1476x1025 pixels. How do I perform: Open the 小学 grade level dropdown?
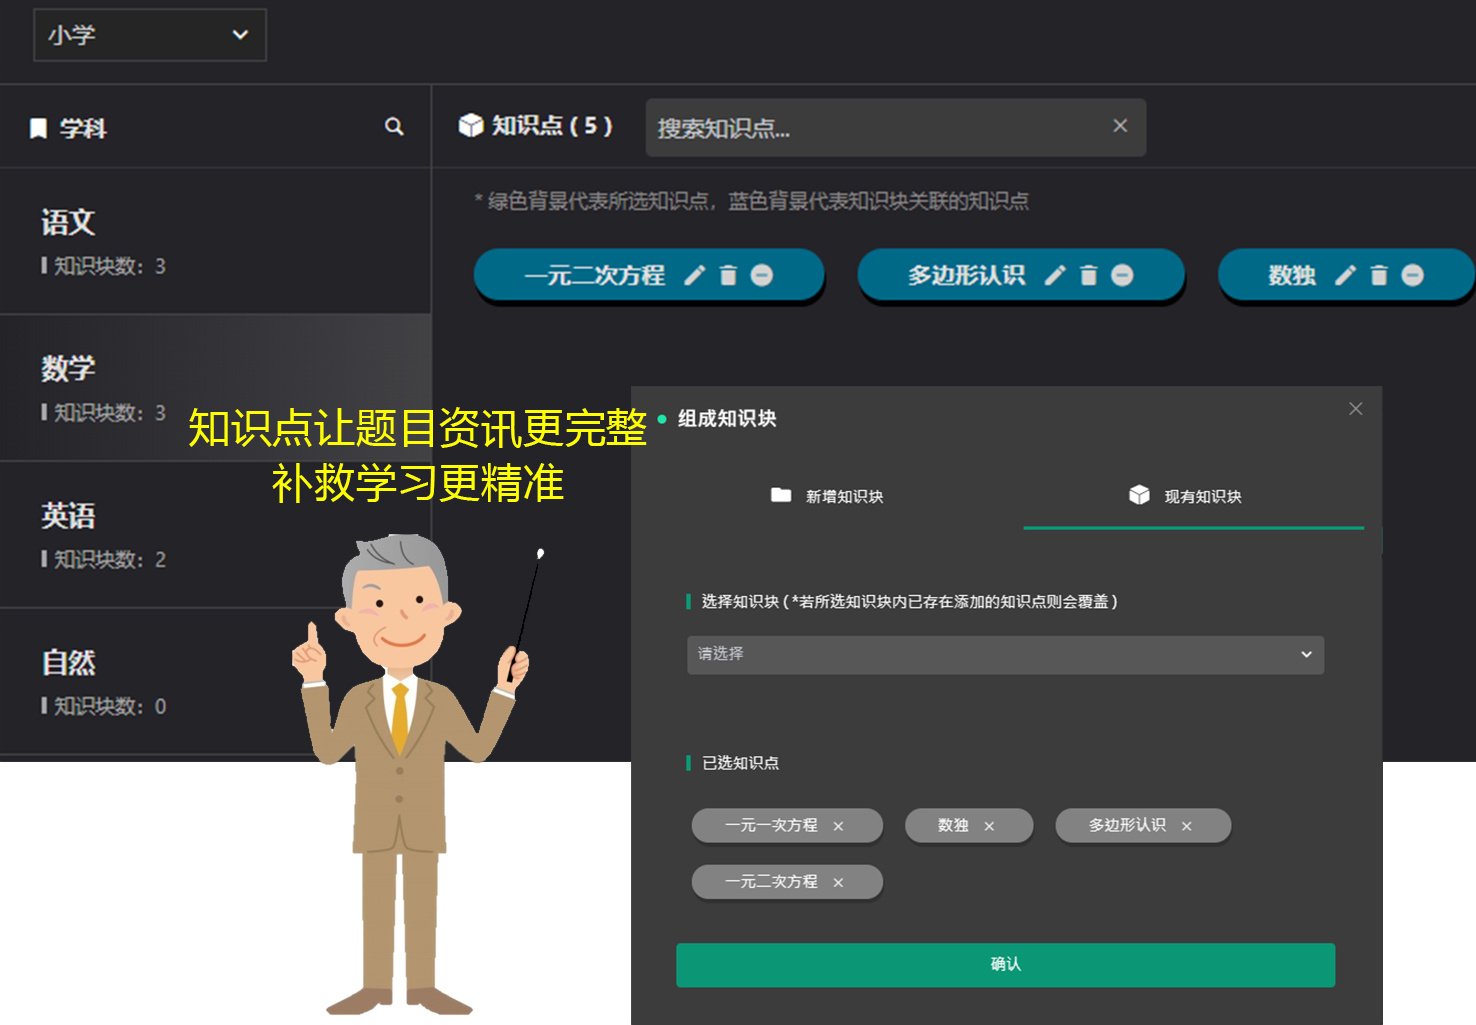[x=150, y=35]
